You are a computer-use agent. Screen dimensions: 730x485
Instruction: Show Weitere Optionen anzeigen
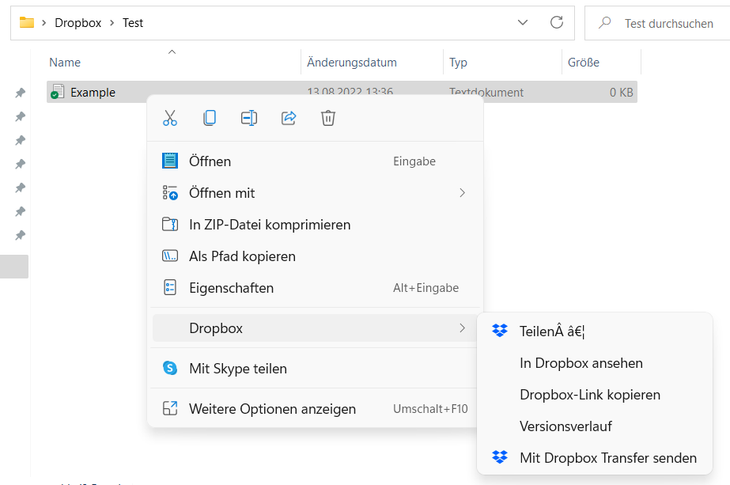click(x=272, y=409)
